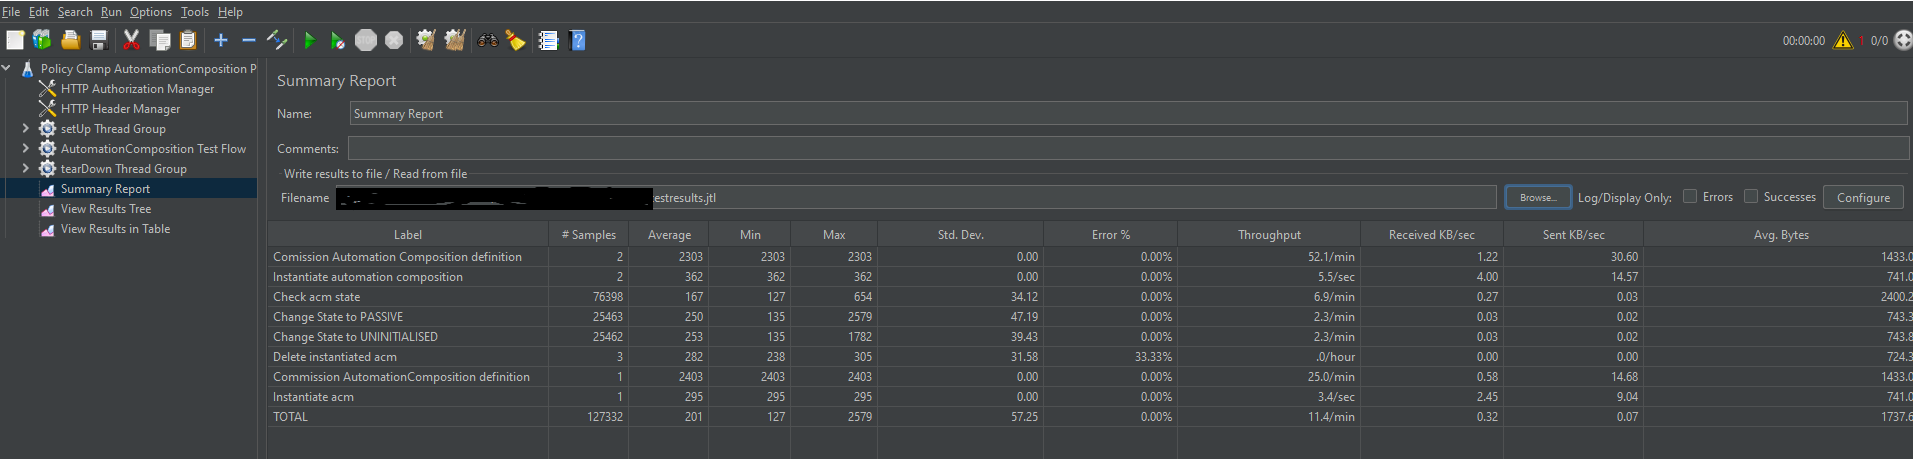Click the Toggle enable/disable icon

(x=277, y=40)
